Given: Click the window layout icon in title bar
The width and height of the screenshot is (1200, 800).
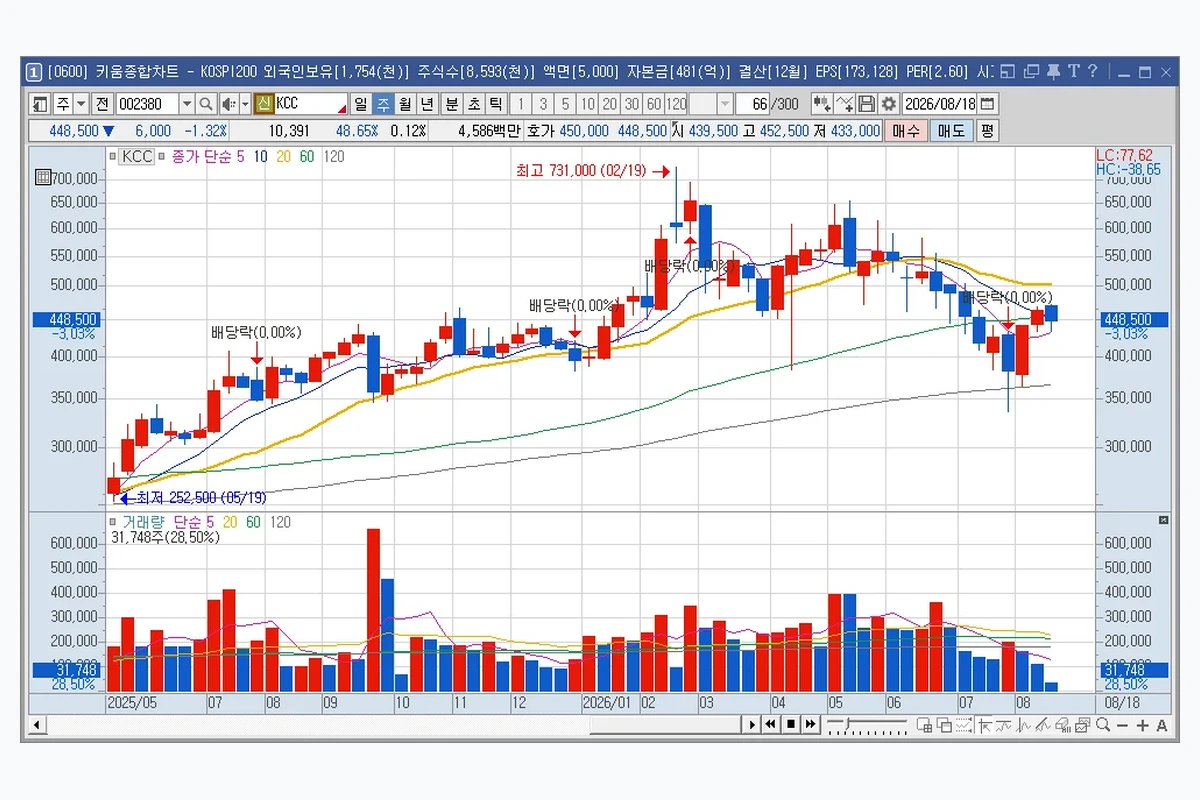Looking at the screenshot, I should point(1007,71).
